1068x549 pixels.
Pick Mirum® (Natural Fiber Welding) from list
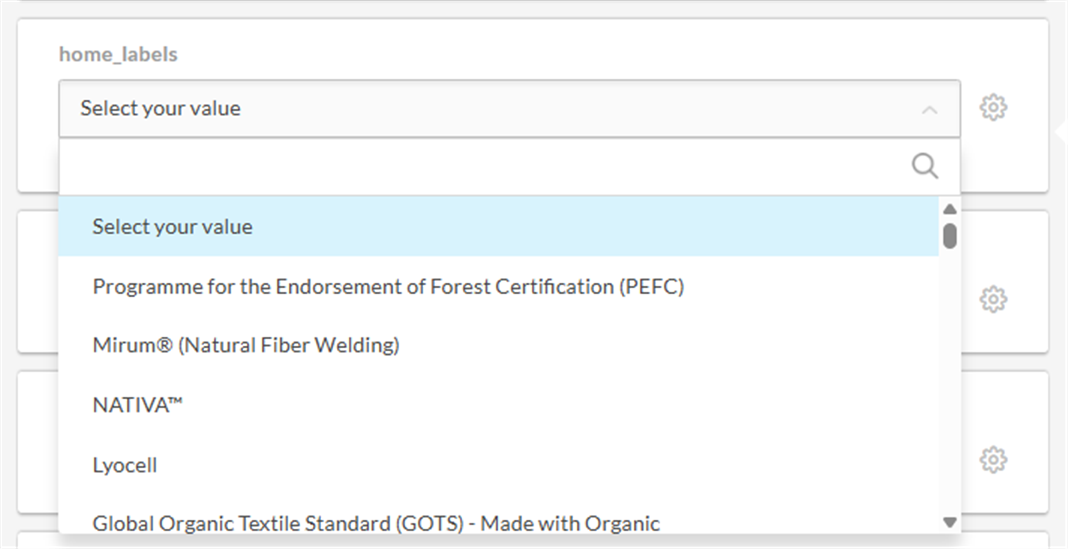(x=246, y=346)
